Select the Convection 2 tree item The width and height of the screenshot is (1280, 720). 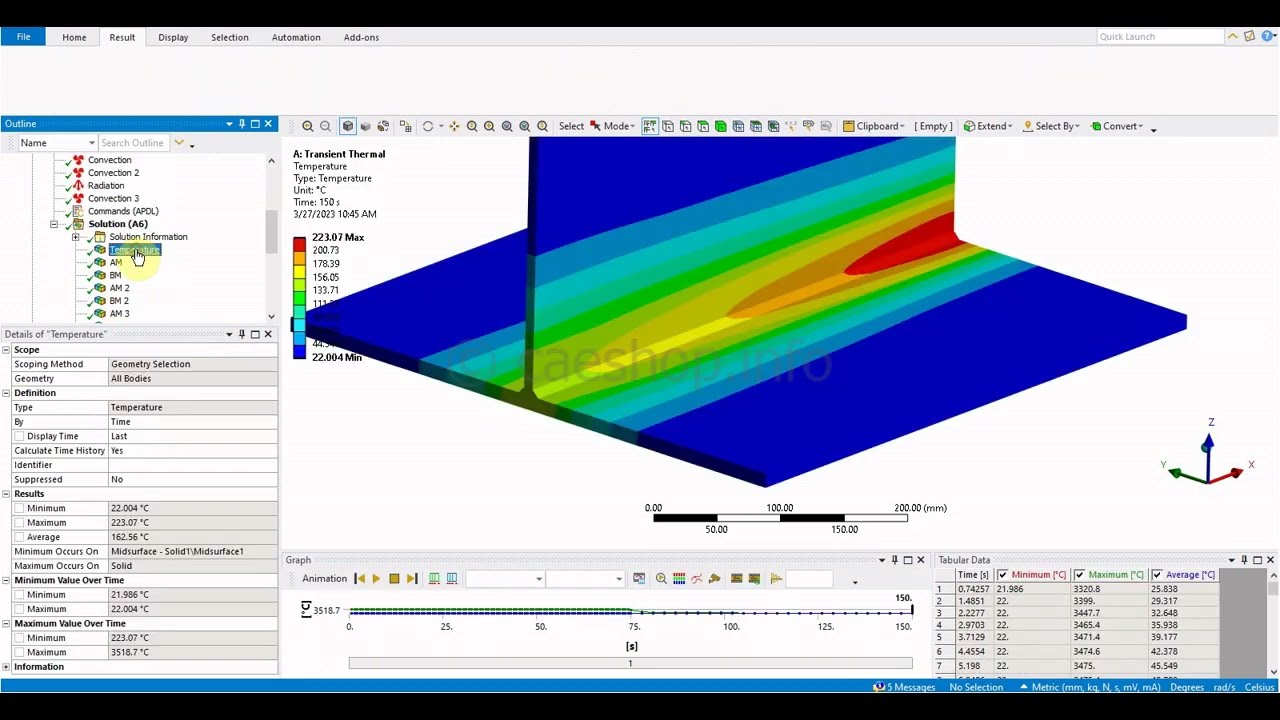tap(113, 173)
